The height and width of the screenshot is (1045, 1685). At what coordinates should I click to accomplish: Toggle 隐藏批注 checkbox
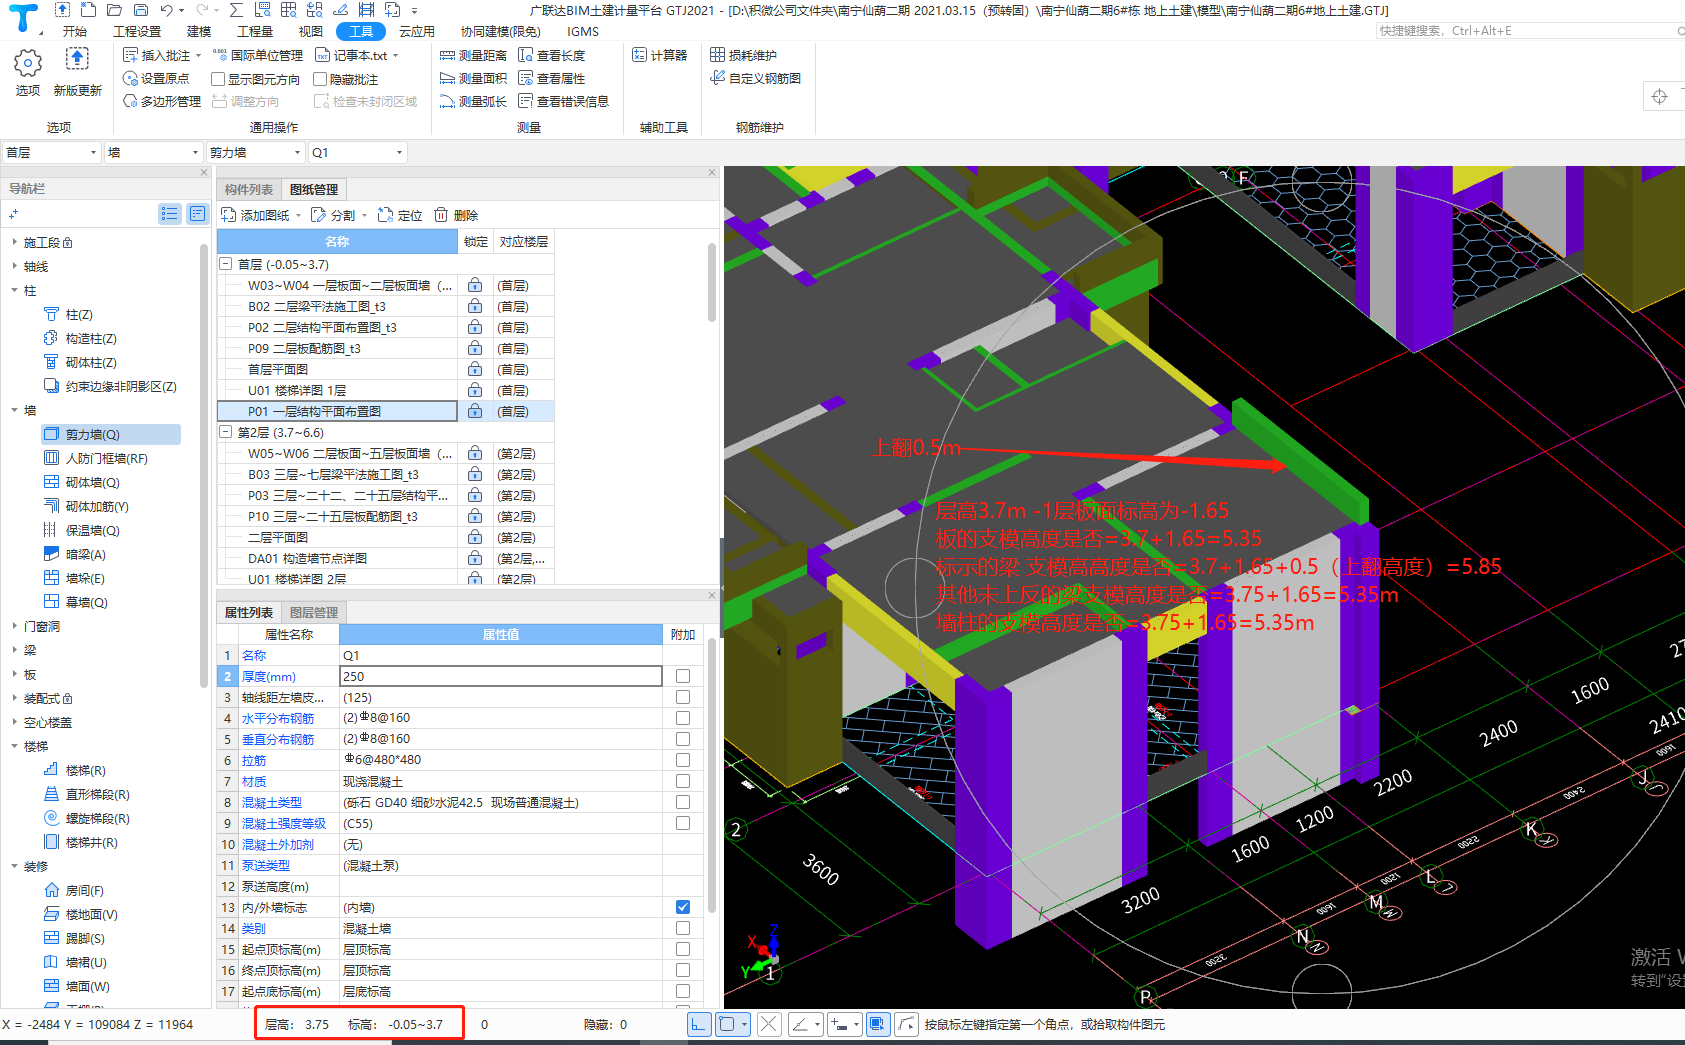[320, 79]
